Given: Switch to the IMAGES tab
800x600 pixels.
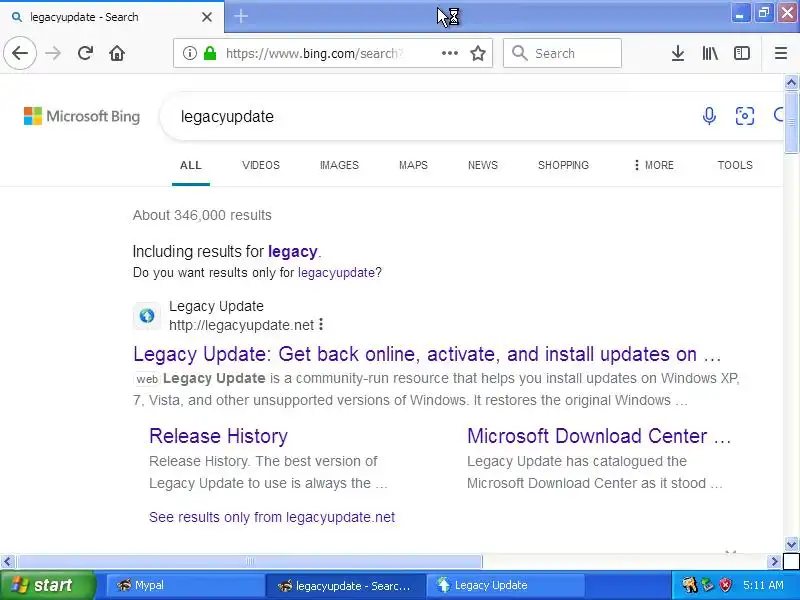Looking at the screenshot, I should pyautogui.click(x=339, y=165).
